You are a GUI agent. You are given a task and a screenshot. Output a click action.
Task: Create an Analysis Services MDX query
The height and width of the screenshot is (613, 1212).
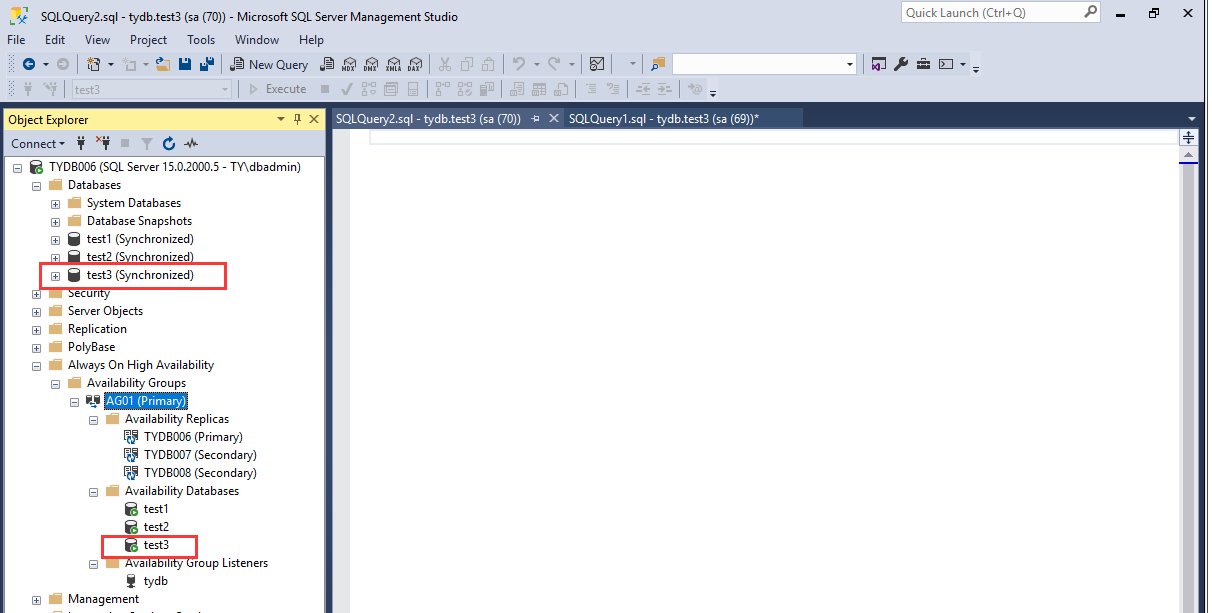pyautogui.click(x=349, y=64)
